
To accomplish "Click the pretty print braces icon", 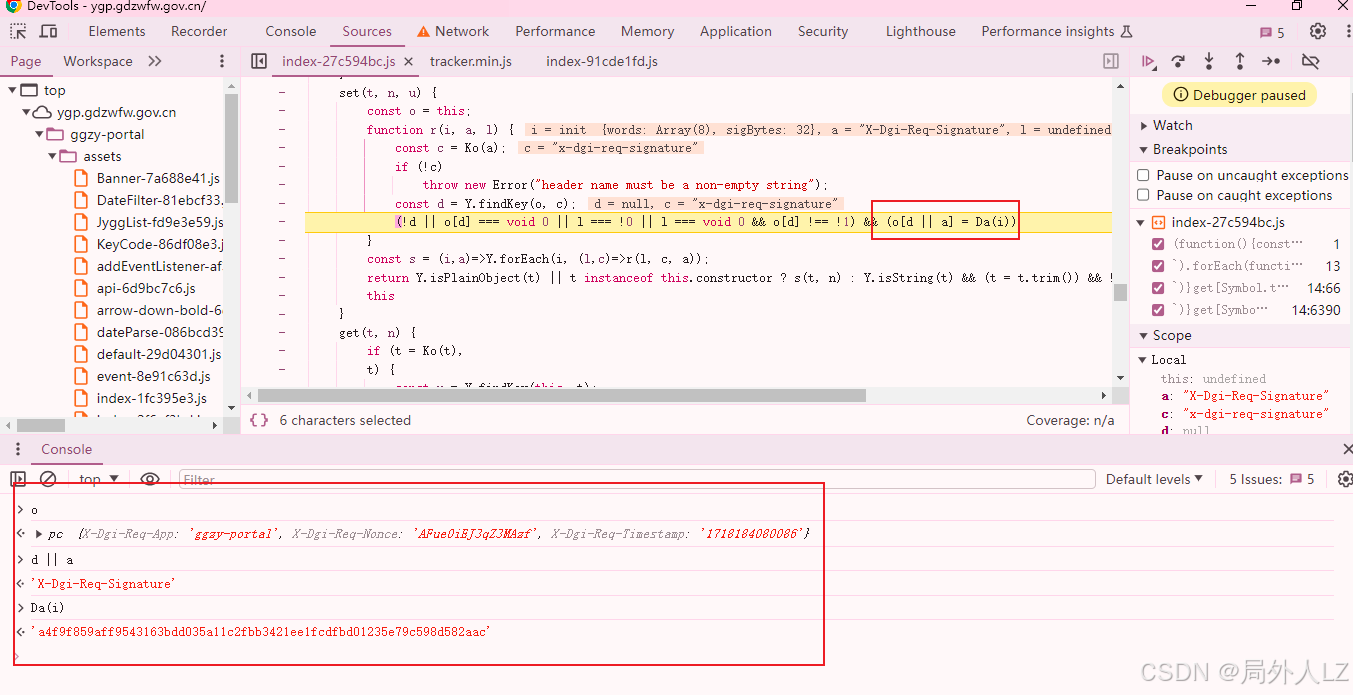I will [x=258, y=420].
